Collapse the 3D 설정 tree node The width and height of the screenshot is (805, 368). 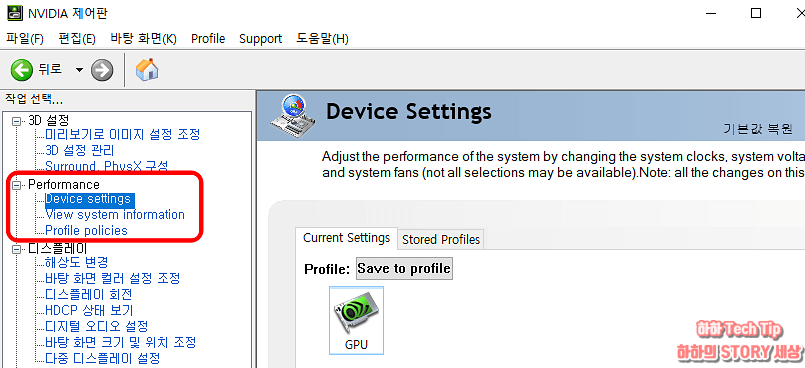tap(17, 122)
